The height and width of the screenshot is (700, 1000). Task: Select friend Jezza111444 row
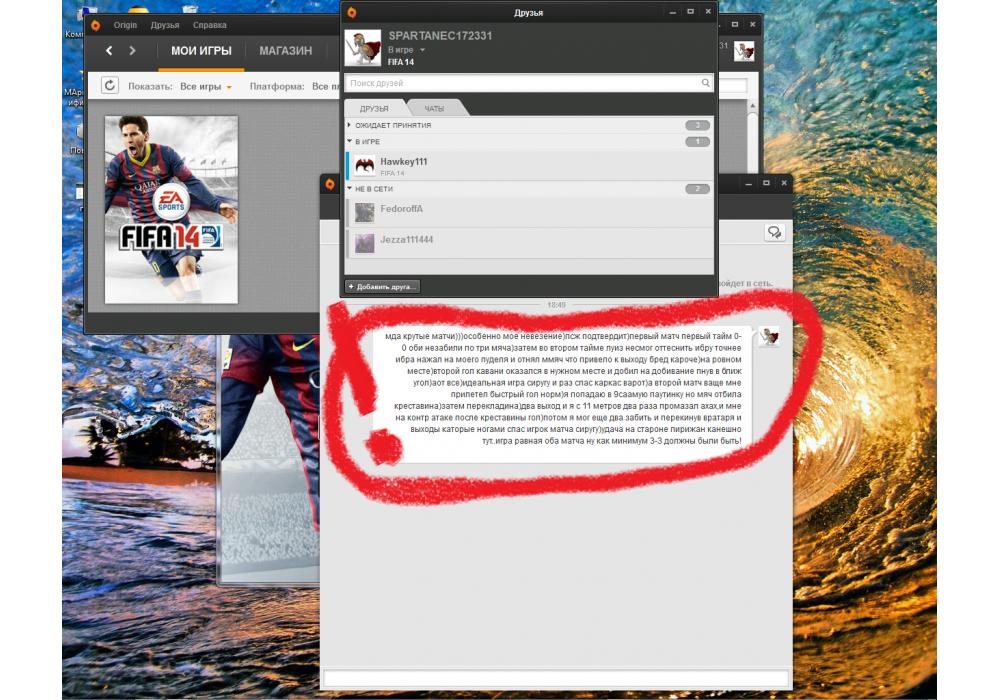pyautogui.click(x=529, y=243)
